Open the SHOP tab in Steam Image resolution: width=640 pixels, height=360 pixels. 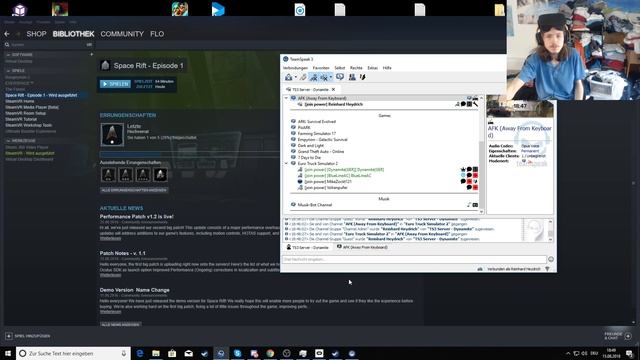click(36, 34)
